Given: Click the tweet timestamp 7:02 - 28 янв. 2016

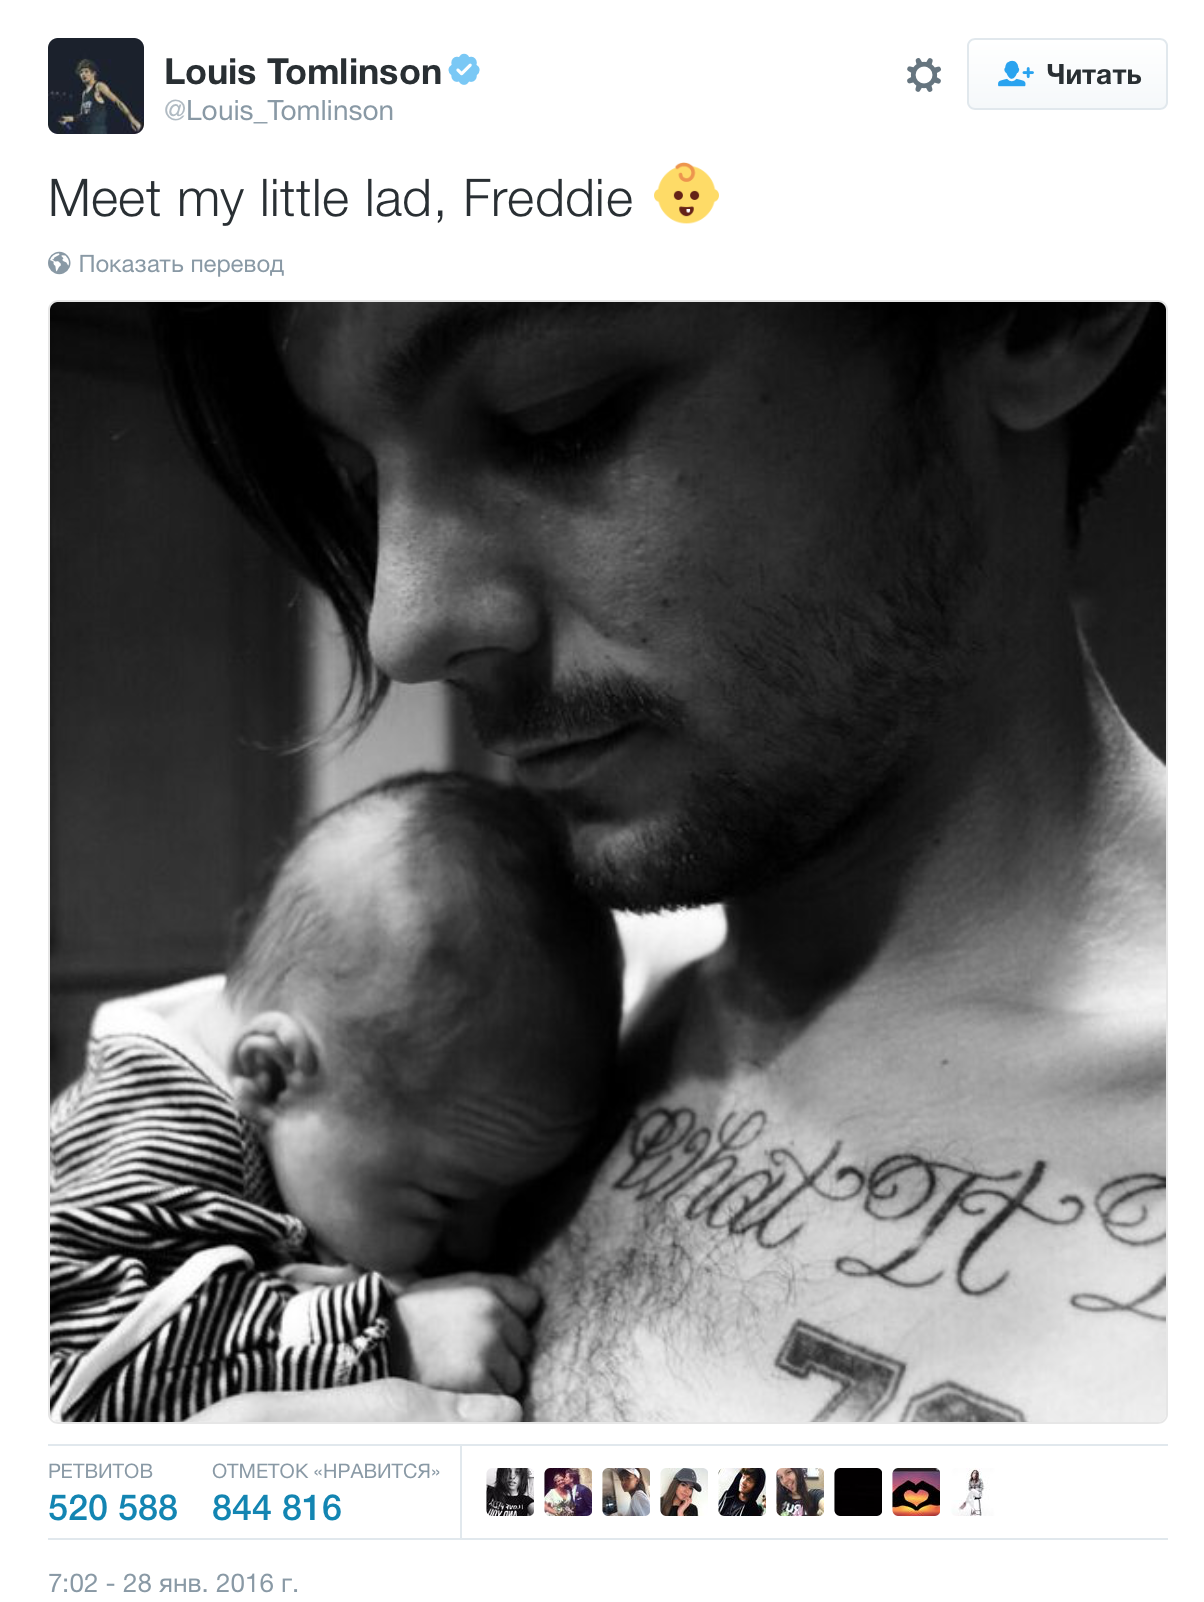Looking at the screenshot, I should (x=173, y=1583).
